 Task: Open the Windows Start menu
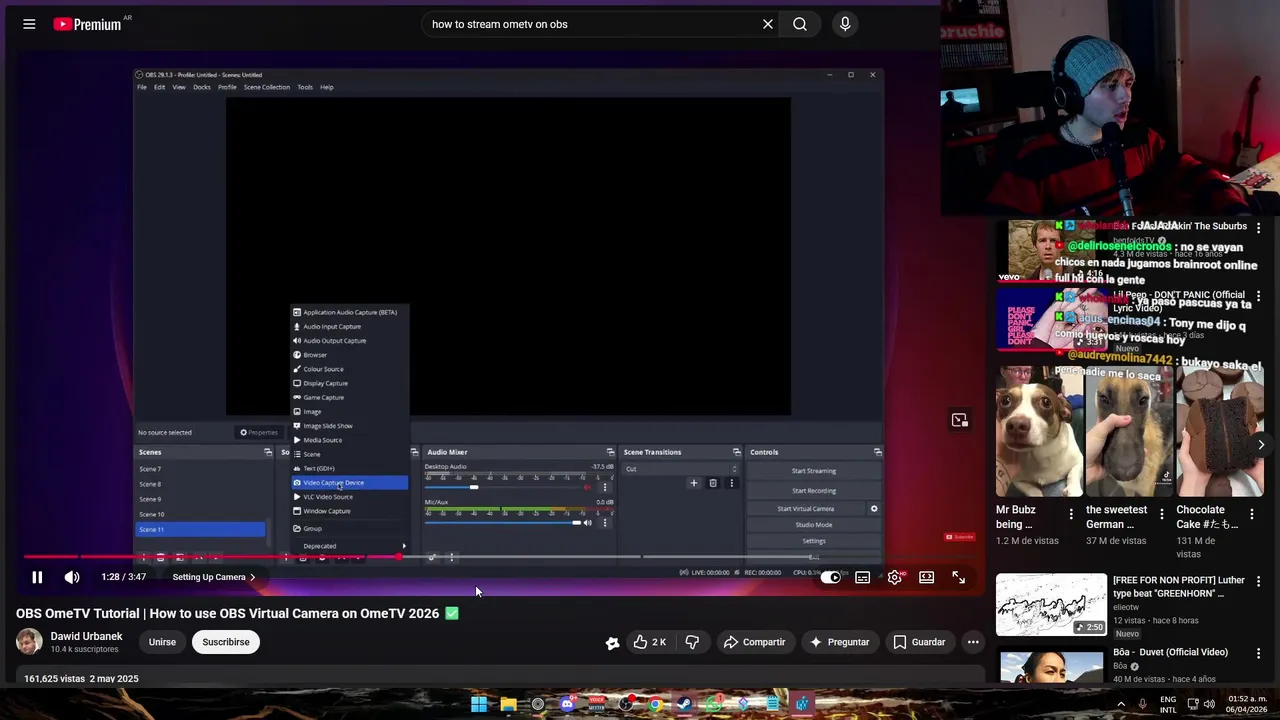pyautogui.click(x=479, y=704)
